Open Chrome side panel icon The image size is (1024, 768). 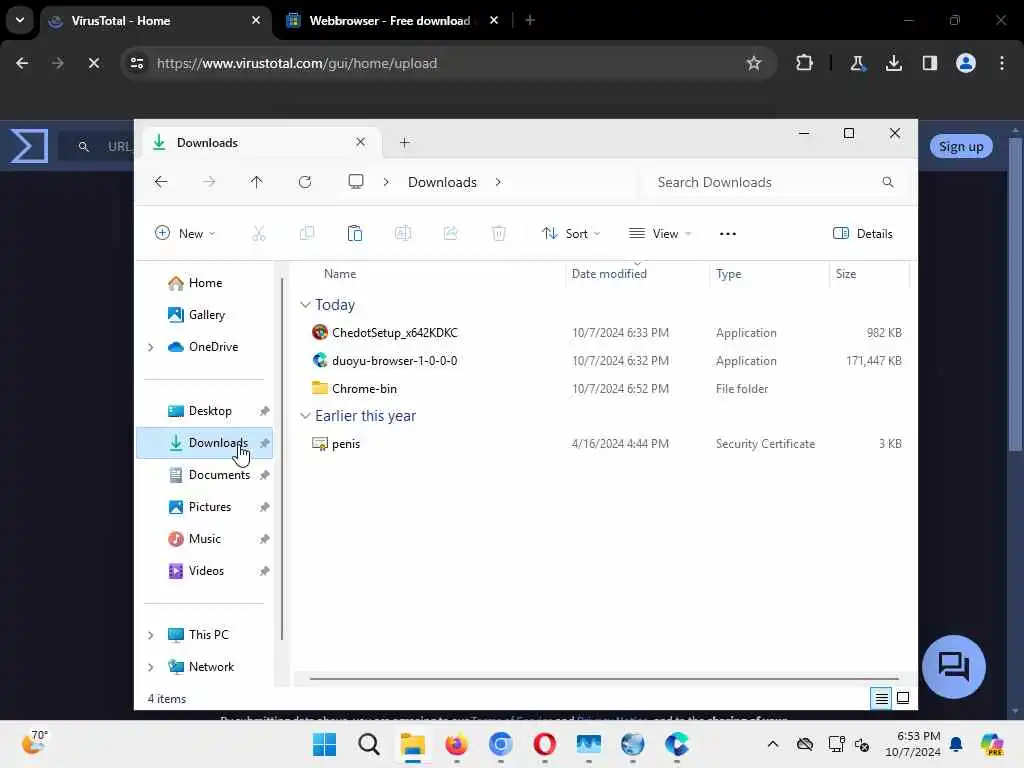coord(930,63)
